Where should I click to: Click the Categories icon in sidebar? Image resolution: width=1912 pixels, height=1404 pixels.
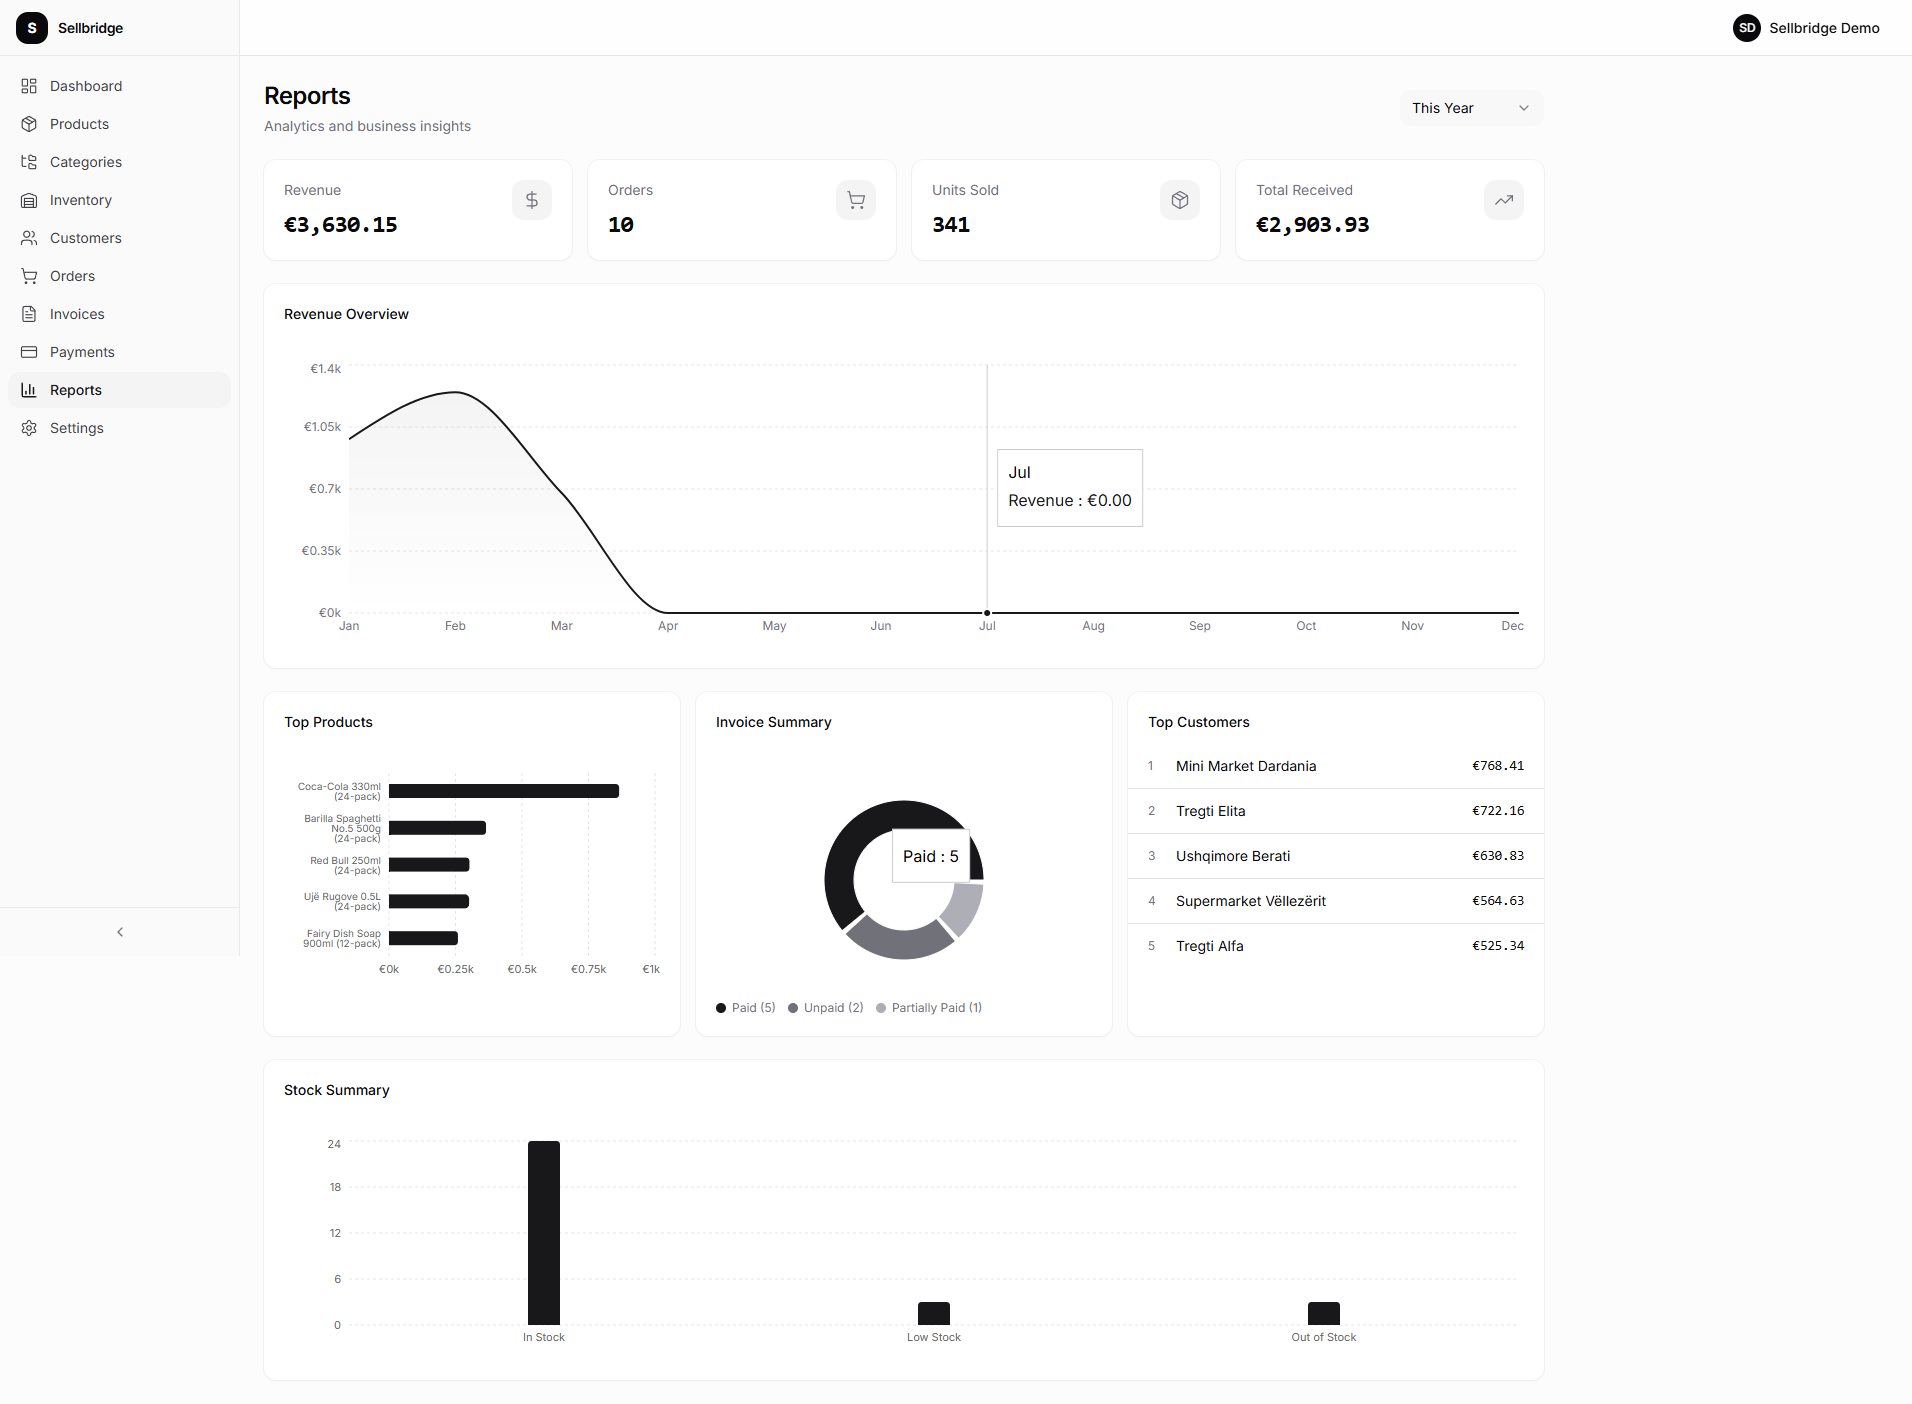pos(30,162)
